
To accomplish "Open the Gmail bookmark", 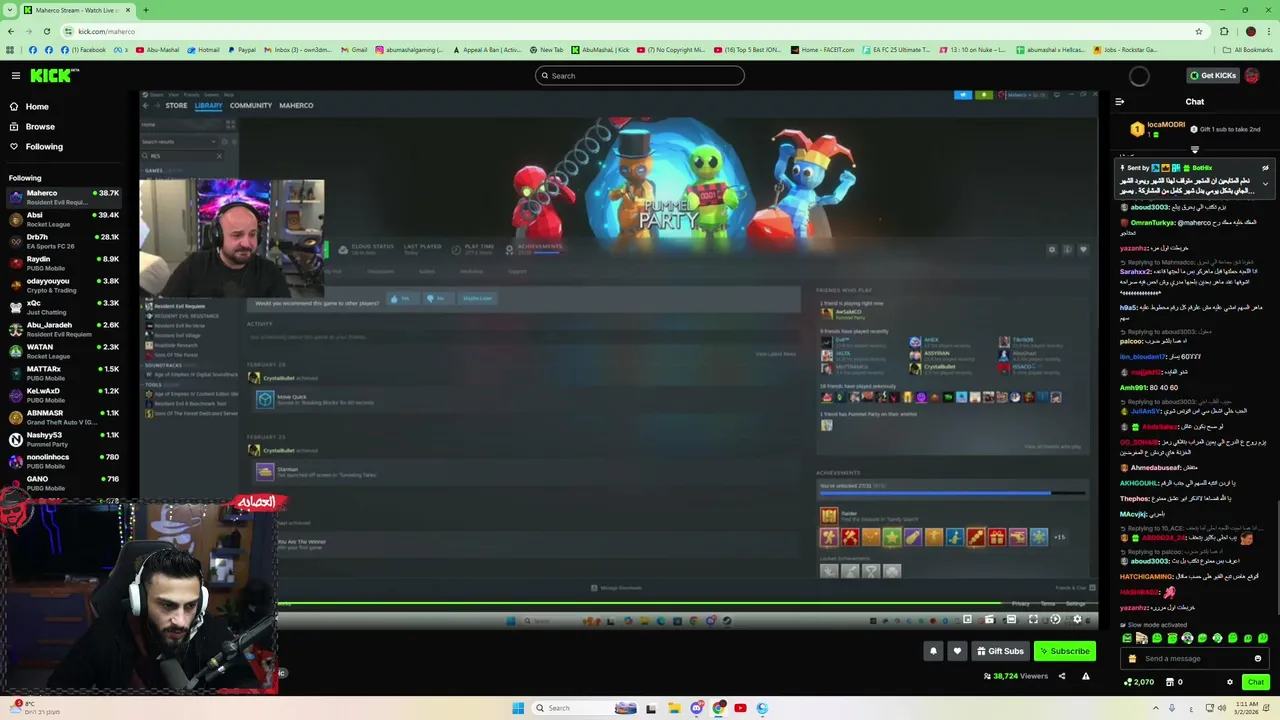I will point(354,50).
